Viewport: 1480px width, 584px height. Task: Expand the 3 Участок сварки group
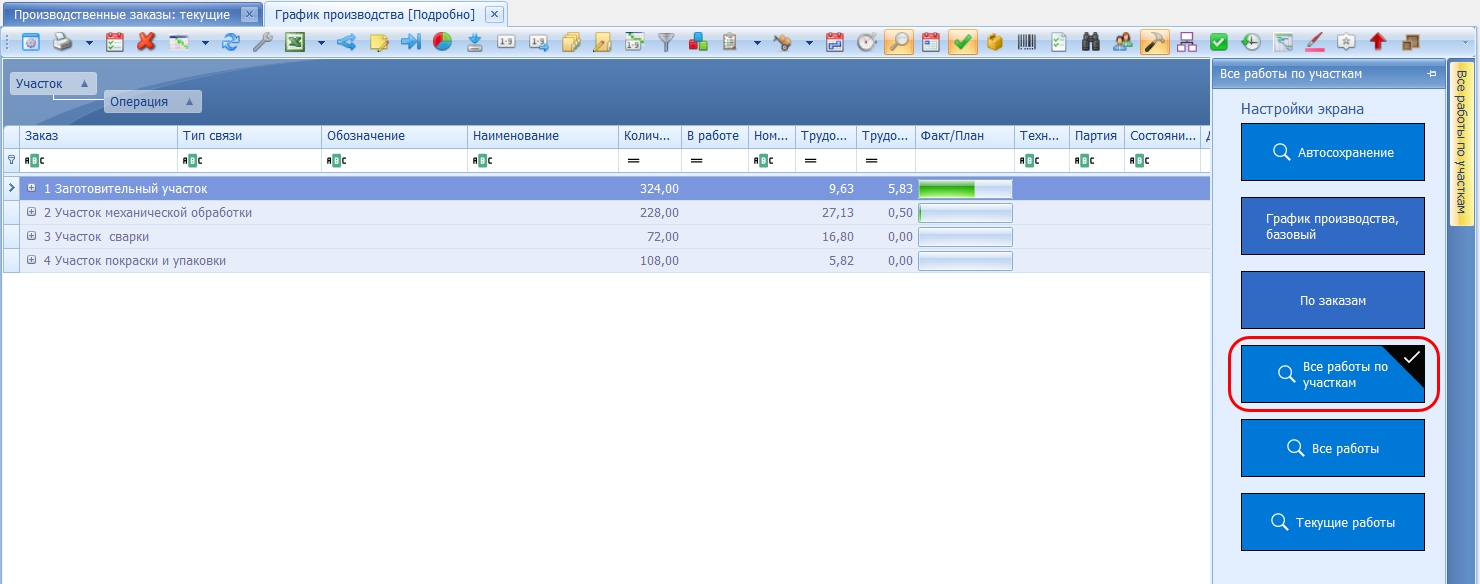coord(32,236)
